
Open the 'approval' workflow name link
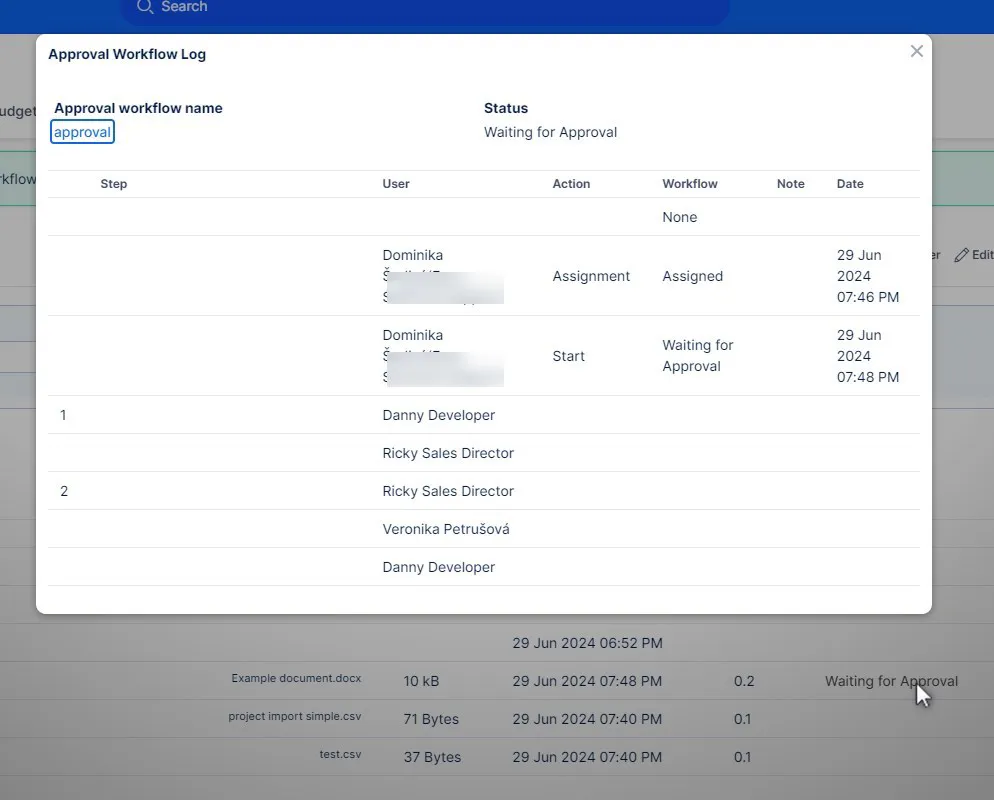click(82, 132)
